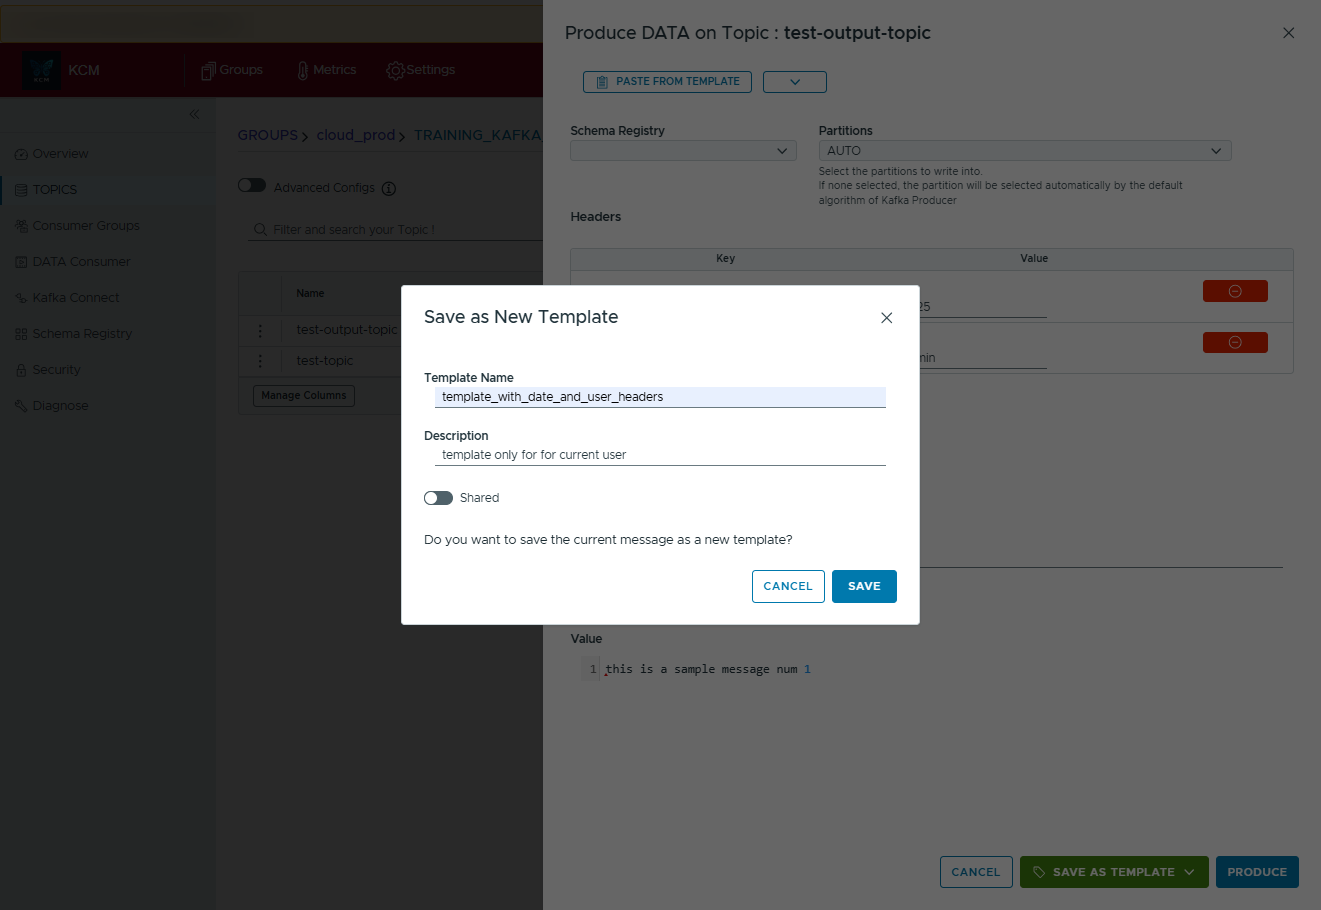Click the PASTE FROM TEMPLATE button
This screenshot has height=910, width=1321.
pos(667,82)
